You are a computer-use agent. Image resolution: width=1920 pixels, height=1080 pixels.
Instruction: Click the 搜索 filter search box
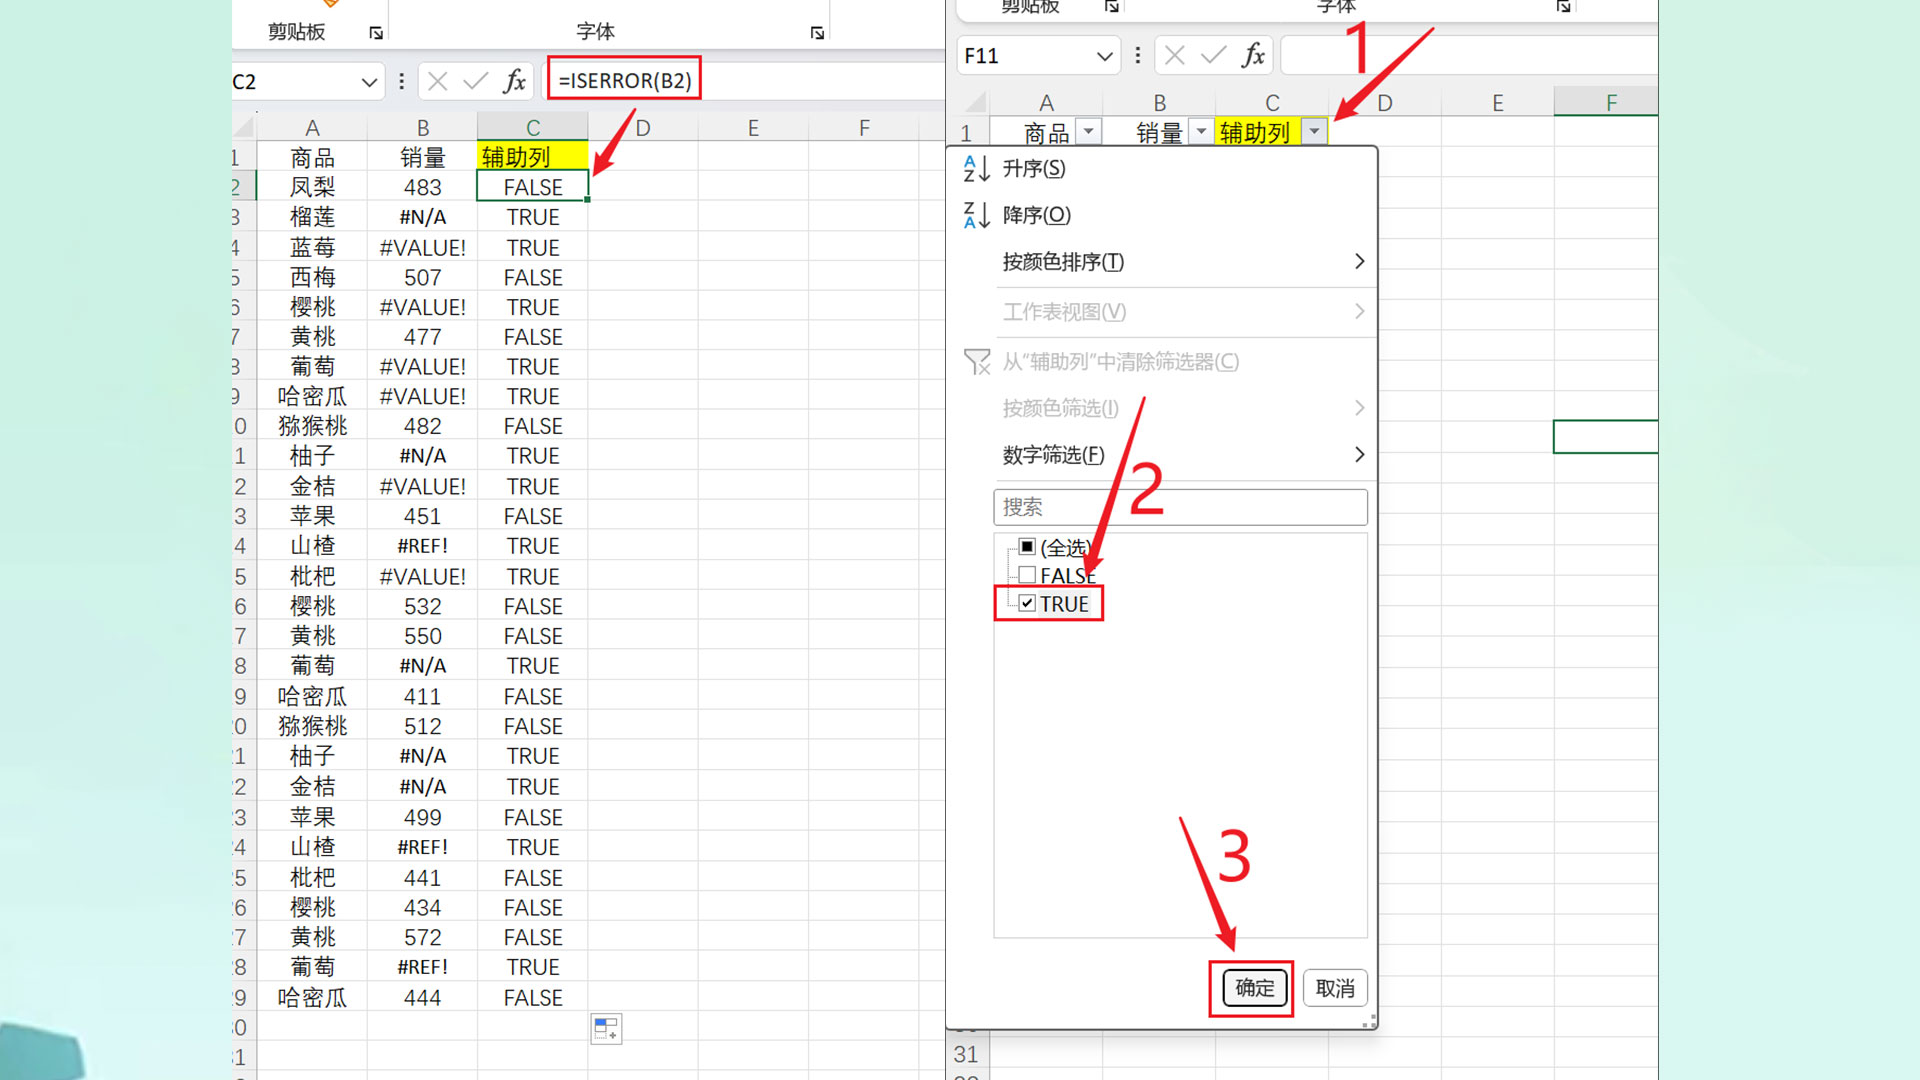(x=1180, y=507)
